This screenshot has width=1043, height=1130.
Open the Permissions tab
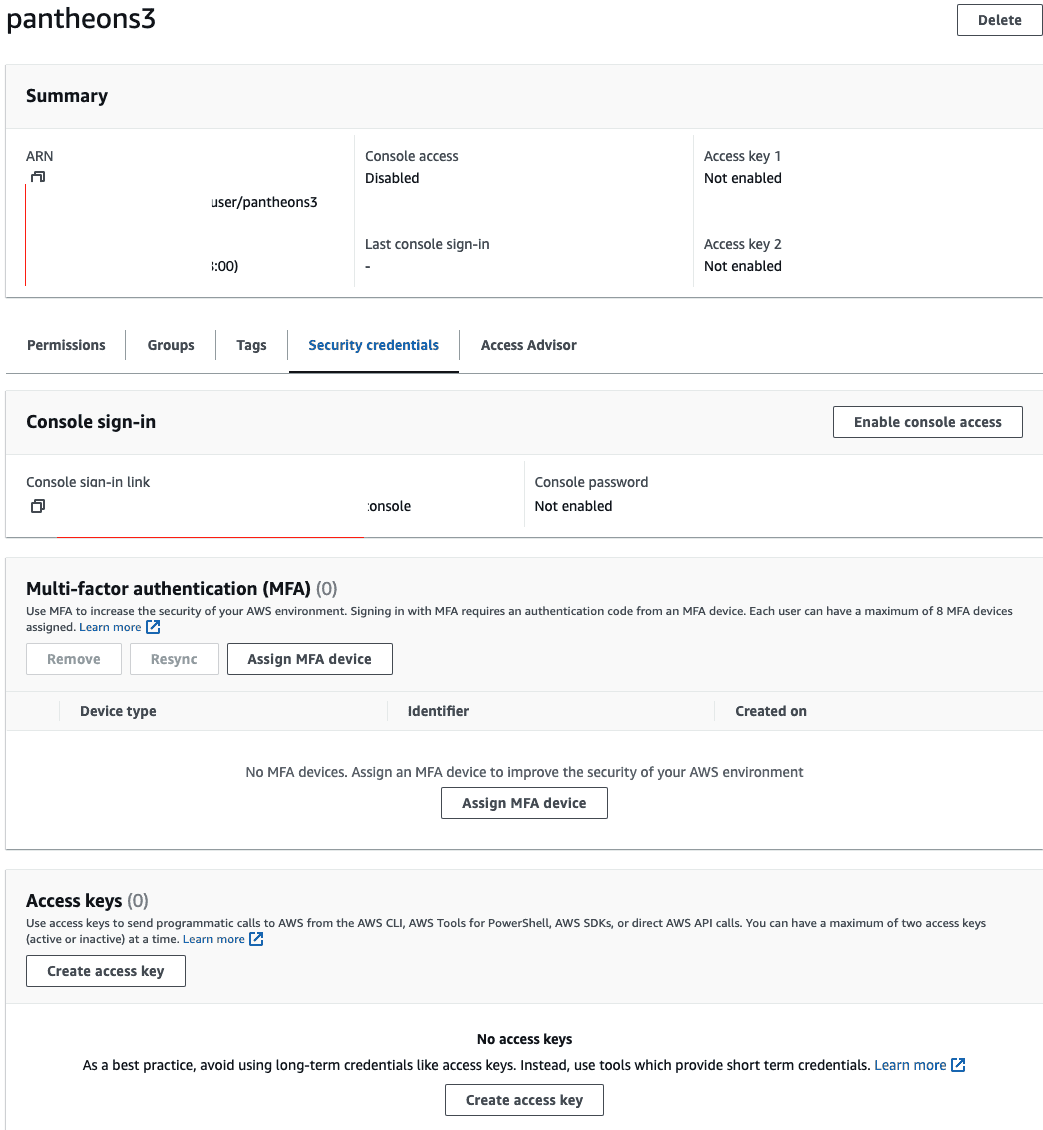(66, 345)
